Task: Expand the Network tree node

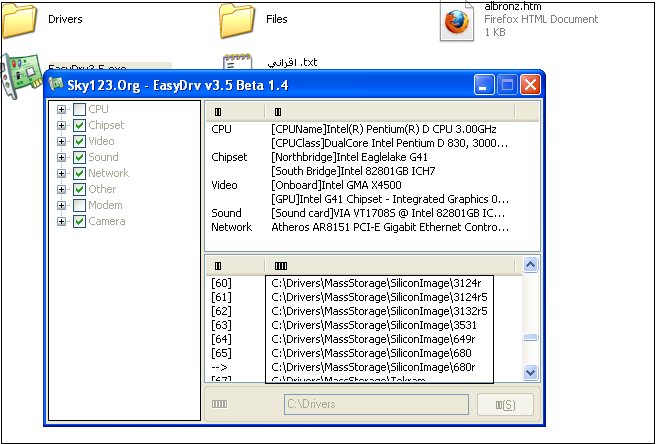Action: click(61, 173)
